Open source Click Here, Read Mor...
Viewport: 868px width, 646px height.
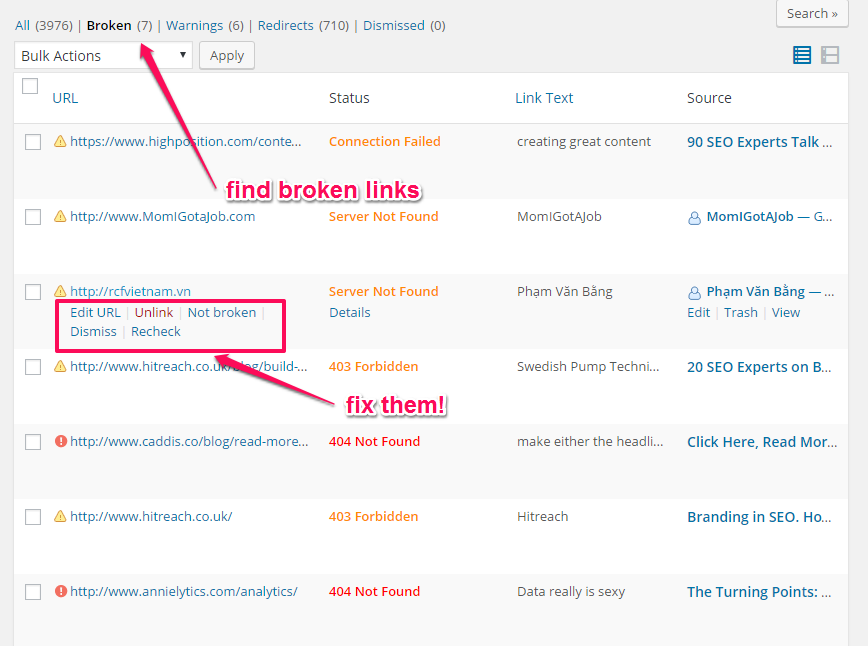click(x=762, y=442)
